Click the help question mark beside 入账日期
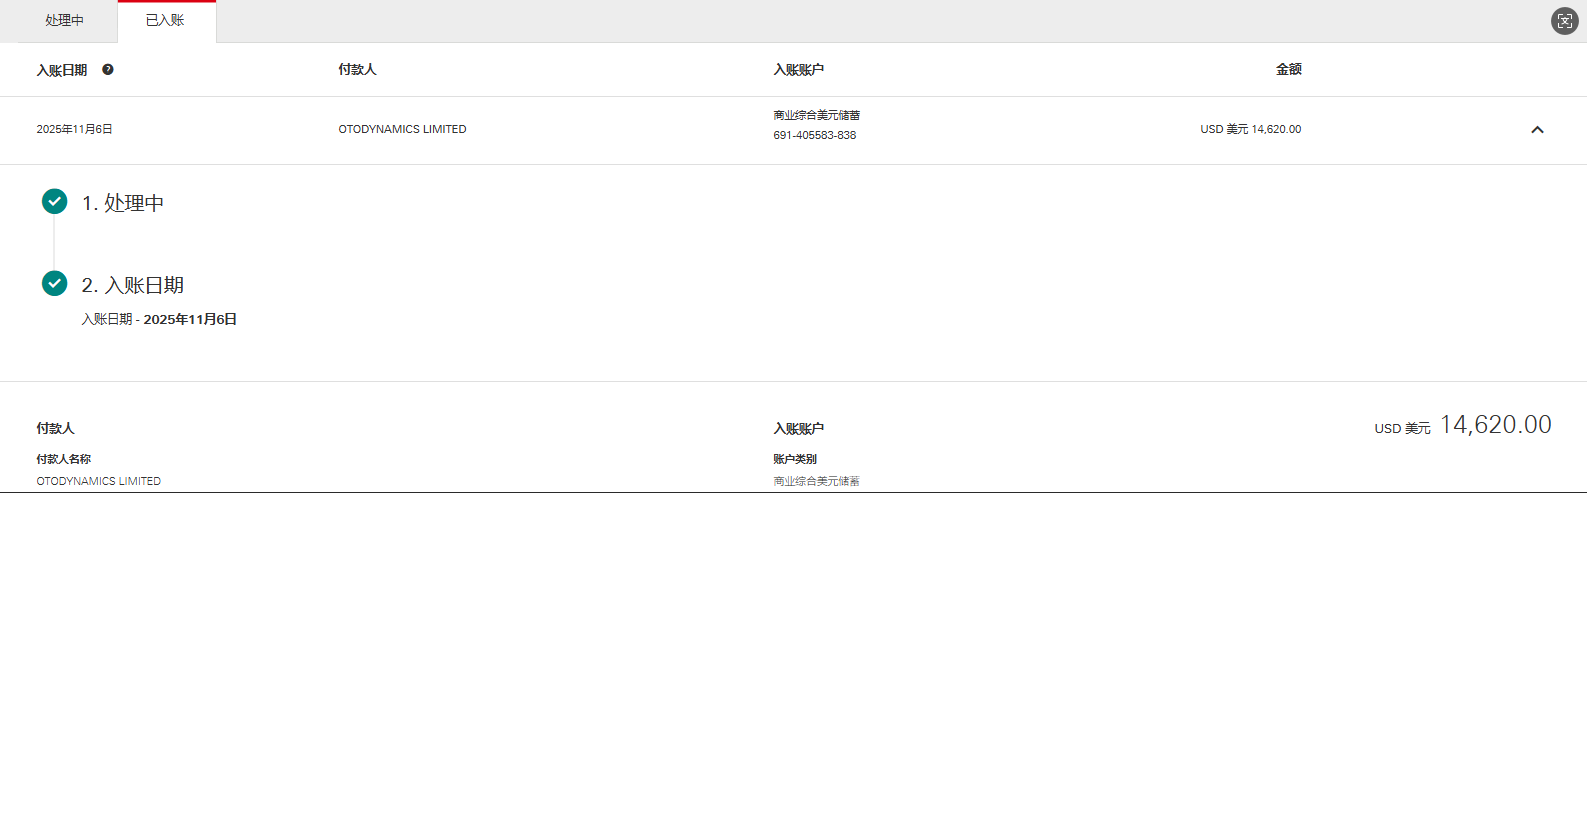Viewport: 1587px width, 823px height. point(108,70)
